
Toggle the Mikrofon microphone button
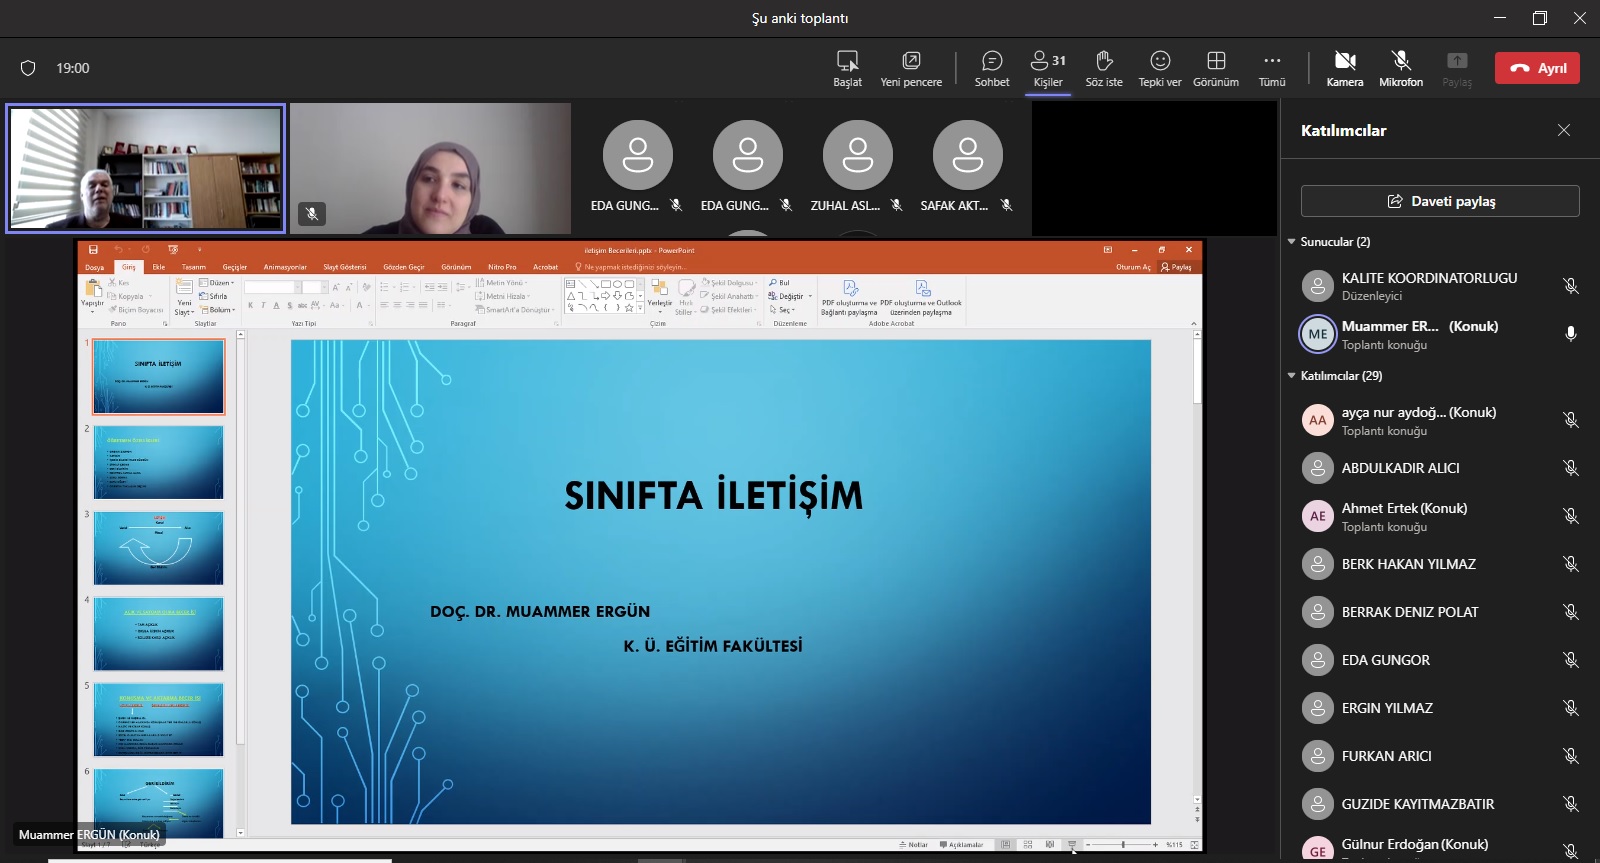click(x=1401, y=68)
